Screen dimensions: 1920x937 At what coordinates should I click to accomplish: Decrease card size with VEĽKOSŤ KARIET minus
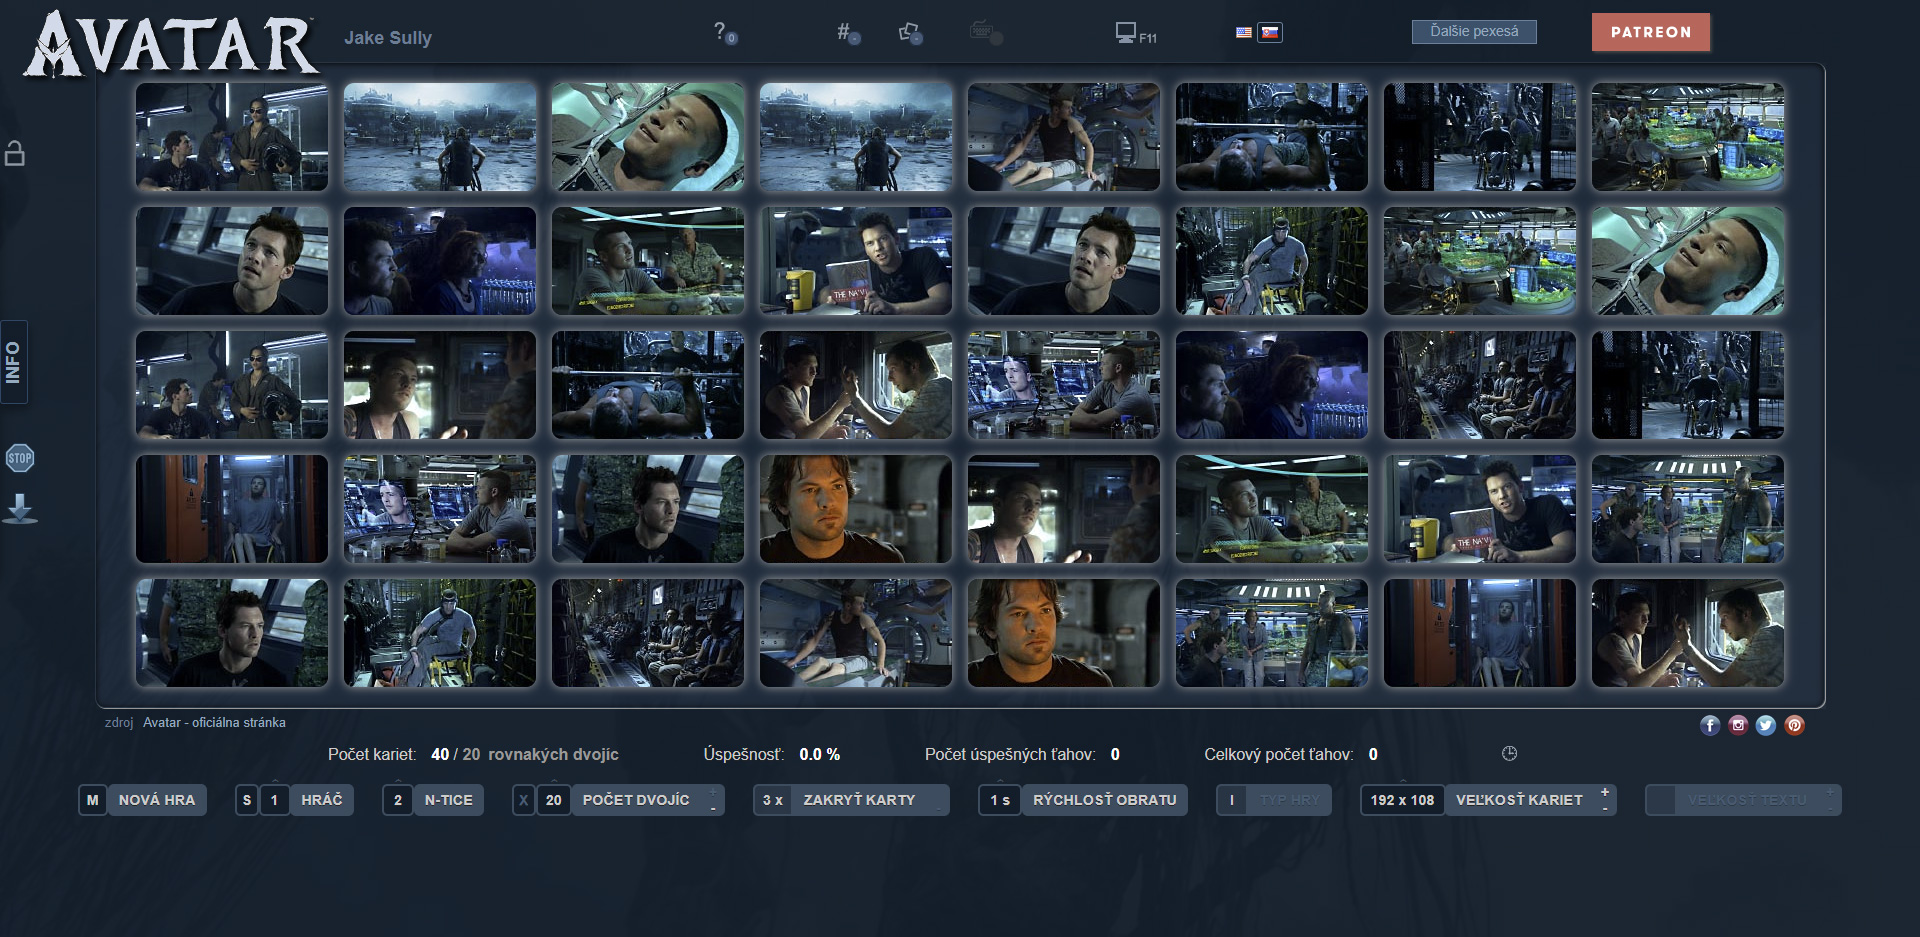[x=1605, y=808]
